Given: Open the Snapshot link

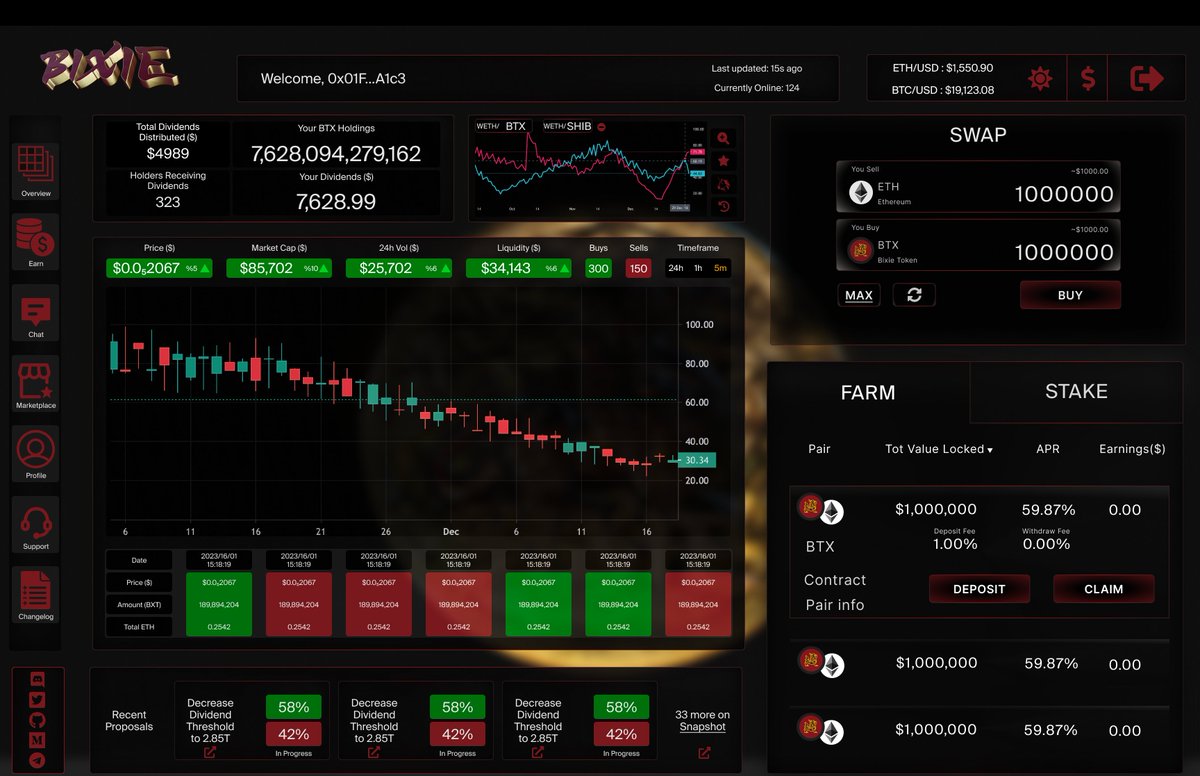Looking at the screenshot, I should pyautogui.click(x=703, y=727).
